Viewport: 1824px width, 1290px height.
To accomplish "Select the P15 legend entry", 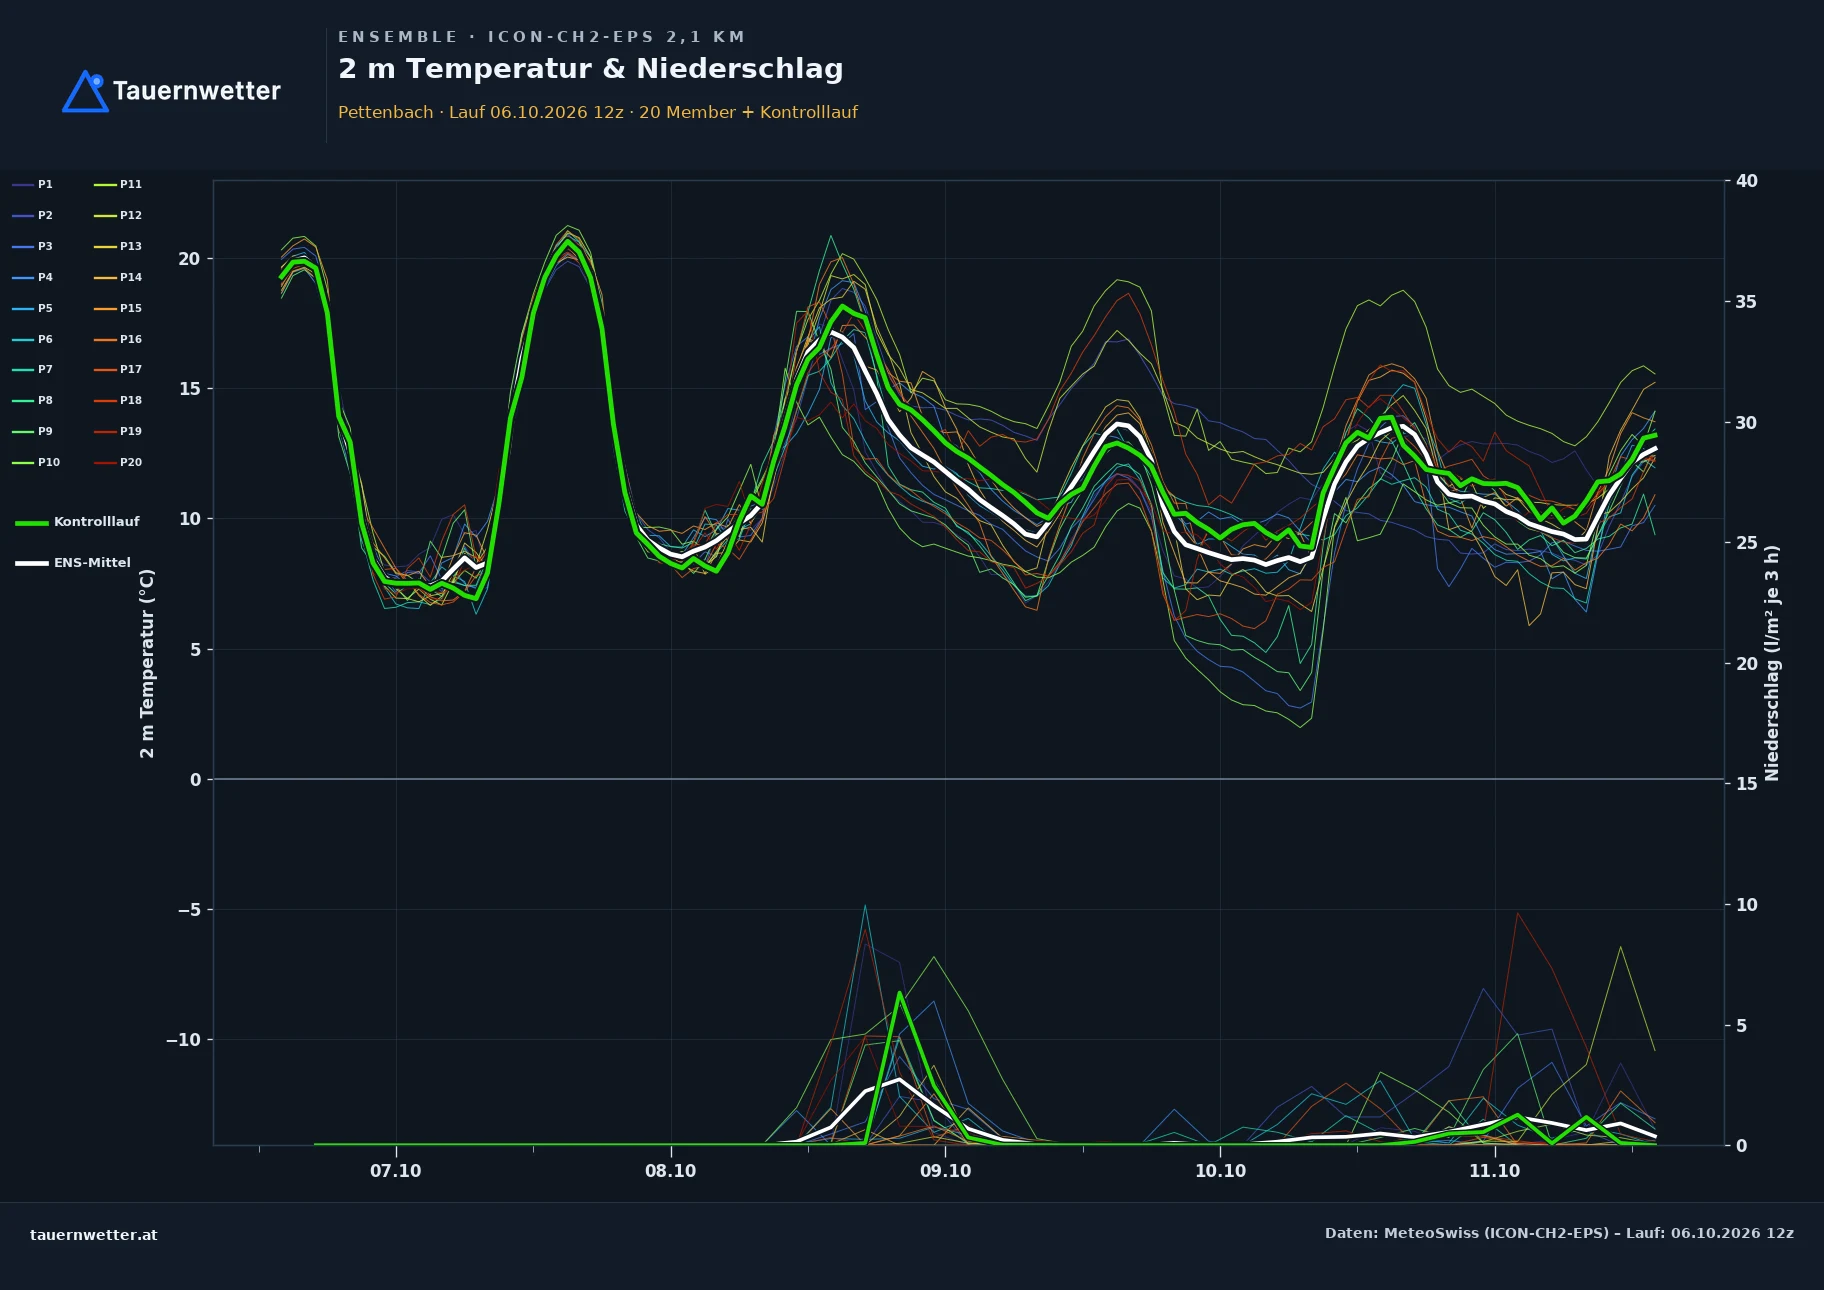I will coord(118,308).
